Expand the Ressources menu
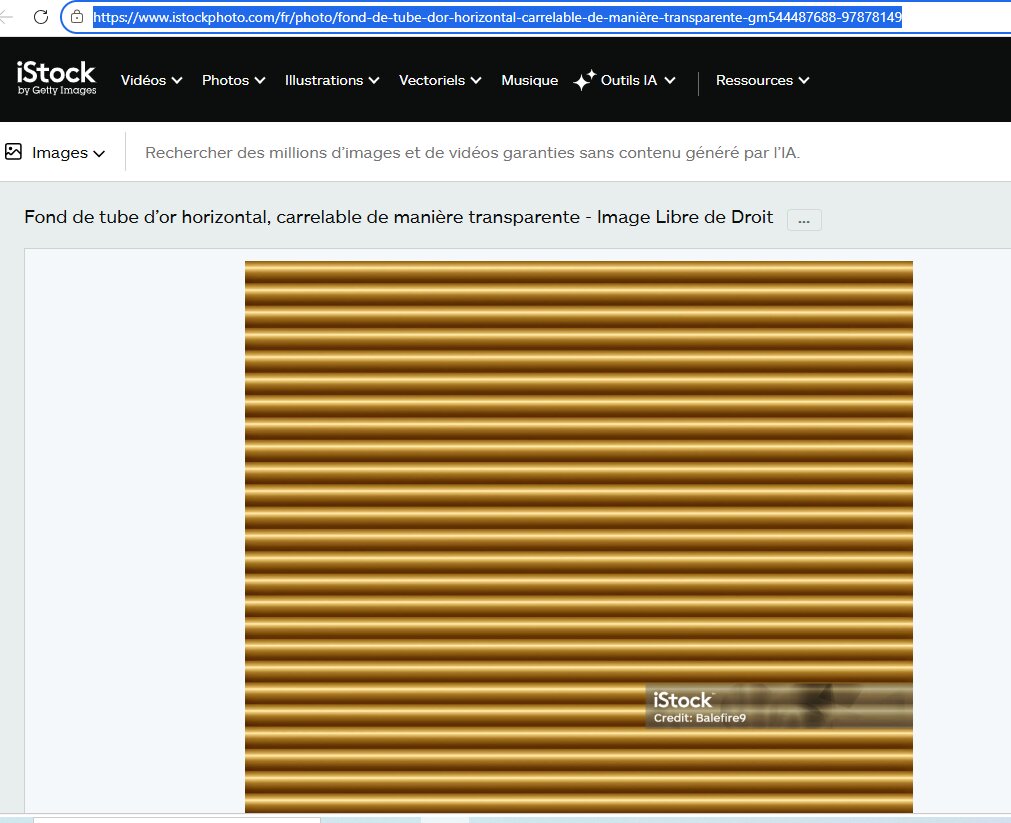Screen dimensions: 1011x823 click(x=763, y=80)
